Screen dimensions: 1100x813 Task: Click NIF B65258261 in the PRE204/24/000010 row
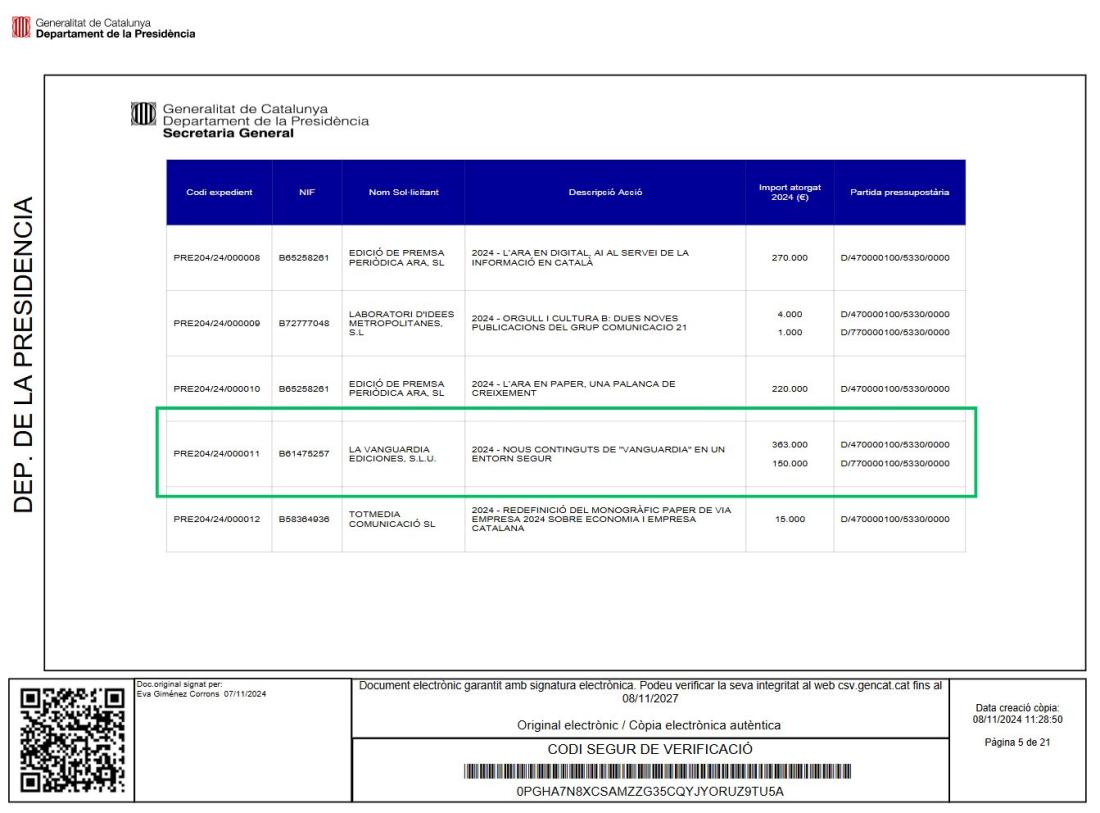tap(304, 389)
